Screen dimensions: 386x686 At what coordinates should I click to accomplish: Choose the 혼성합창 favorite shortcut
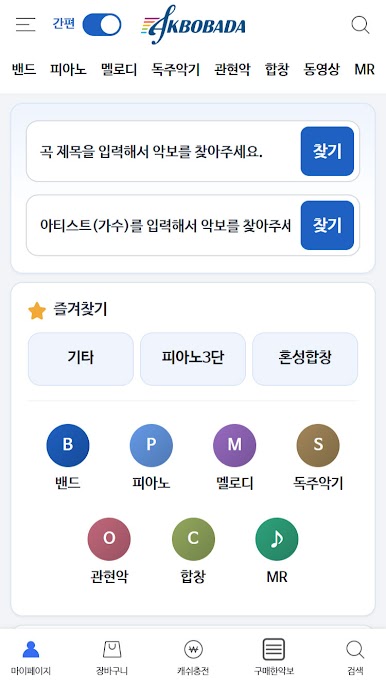pos(305,359)
